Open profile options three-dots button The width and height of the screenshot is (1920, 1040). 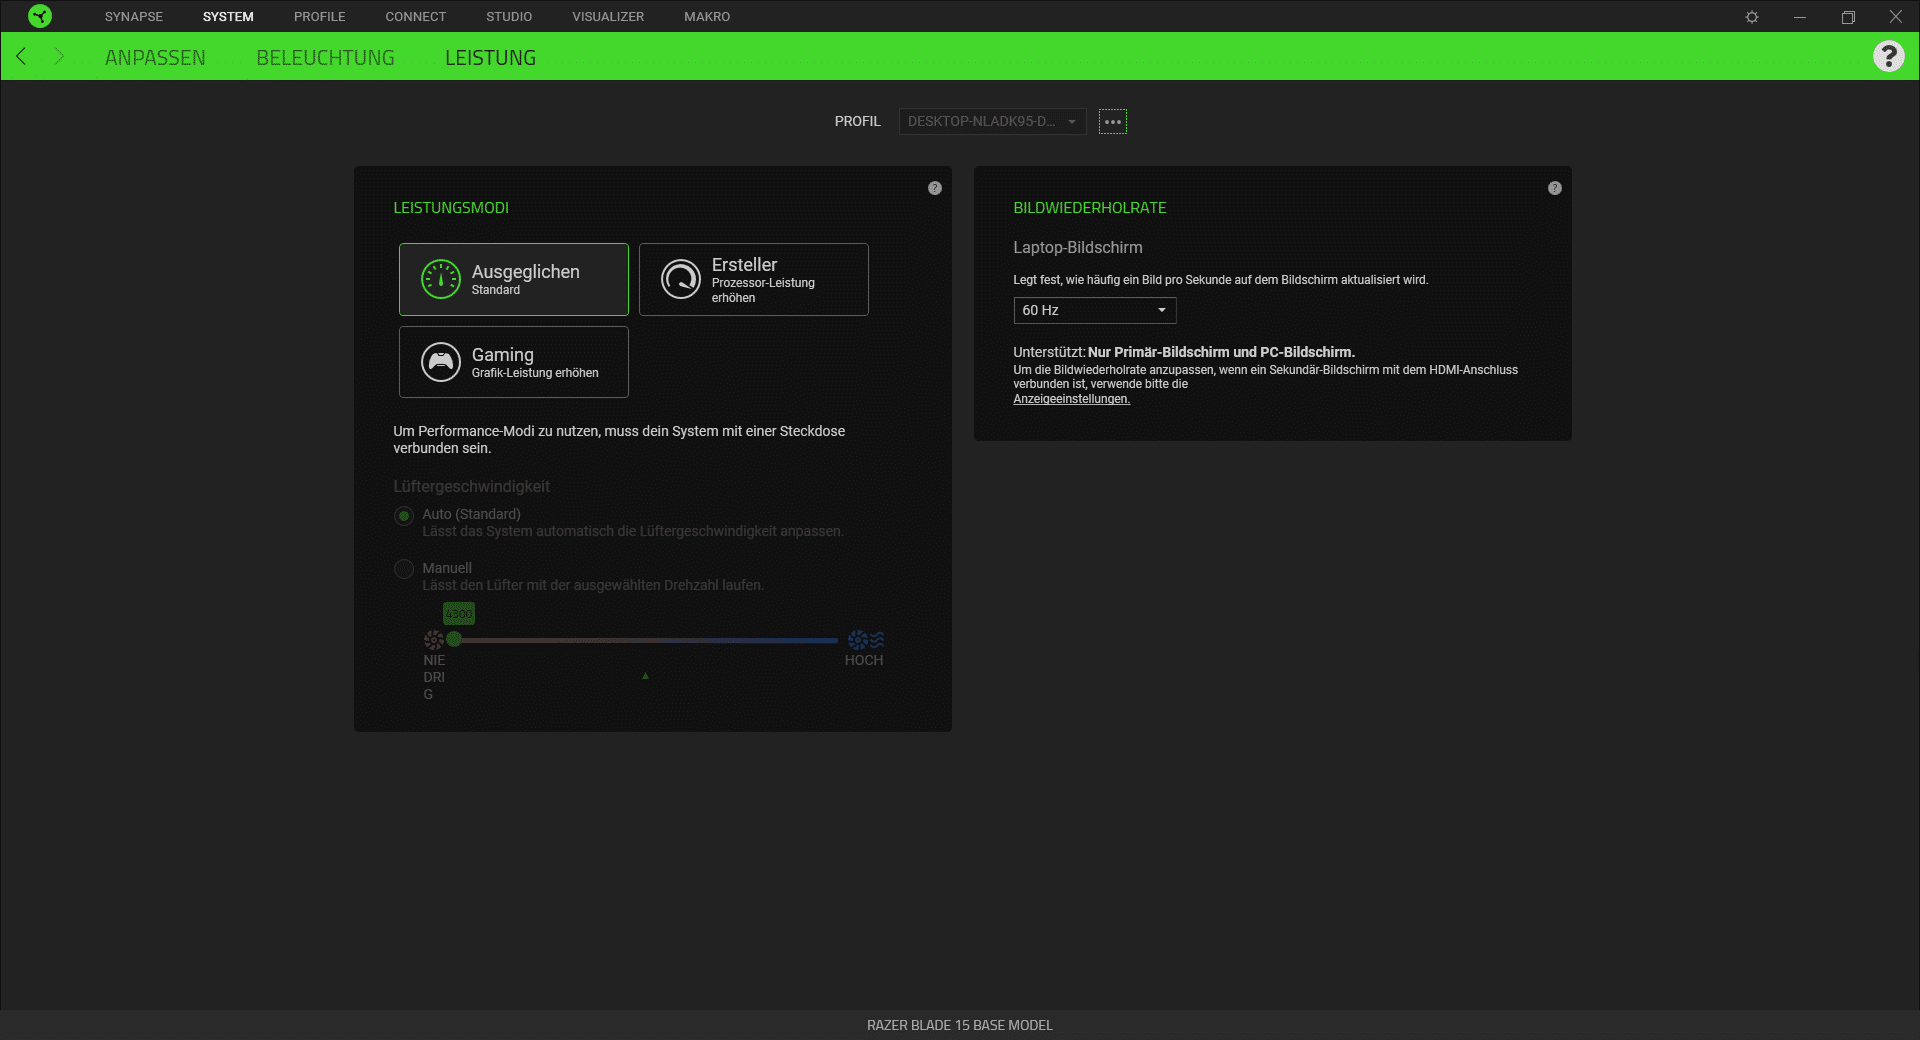[1112, 122]
